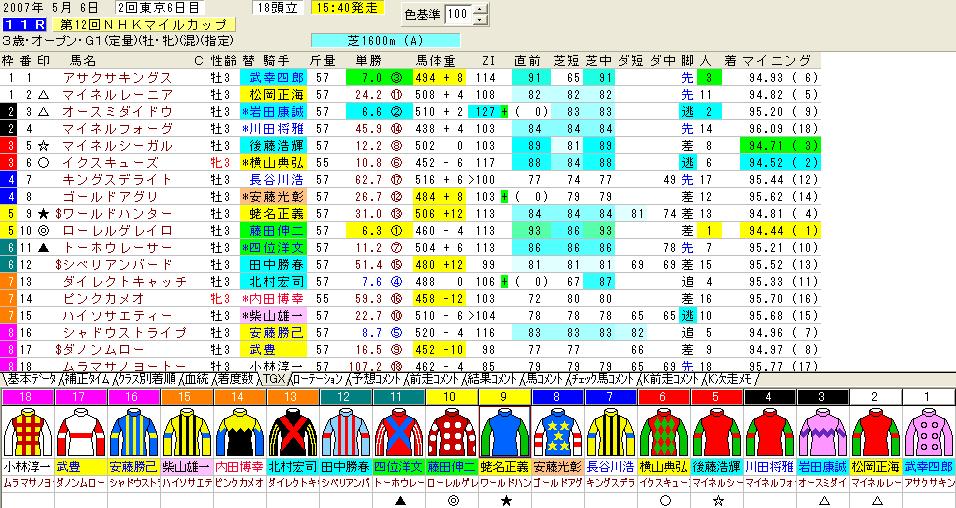Increase the 色基準 value with up arrow

coord(481,9)
